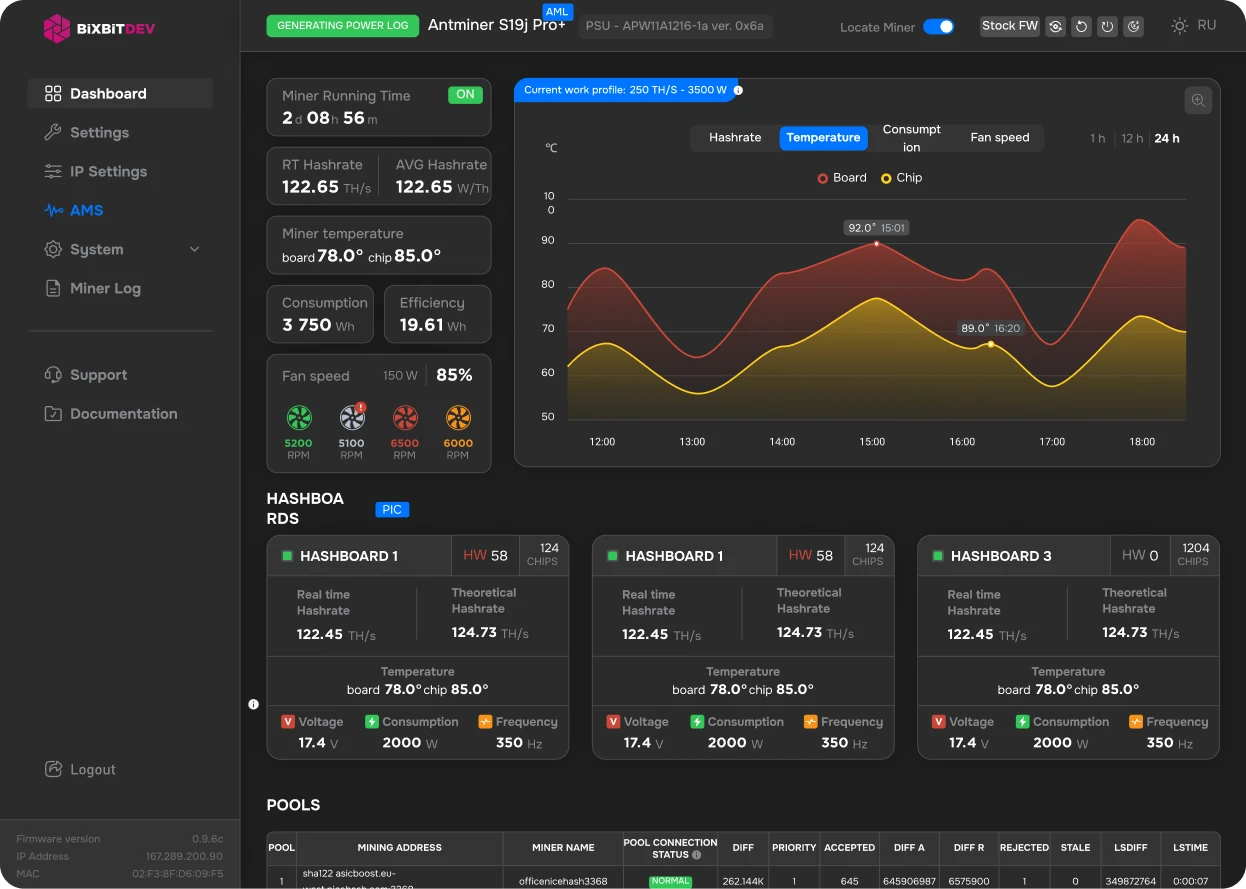Viewport: 1246px width, 889px height.
Task: Toggle the Board legend series
Action: (842, 178)
